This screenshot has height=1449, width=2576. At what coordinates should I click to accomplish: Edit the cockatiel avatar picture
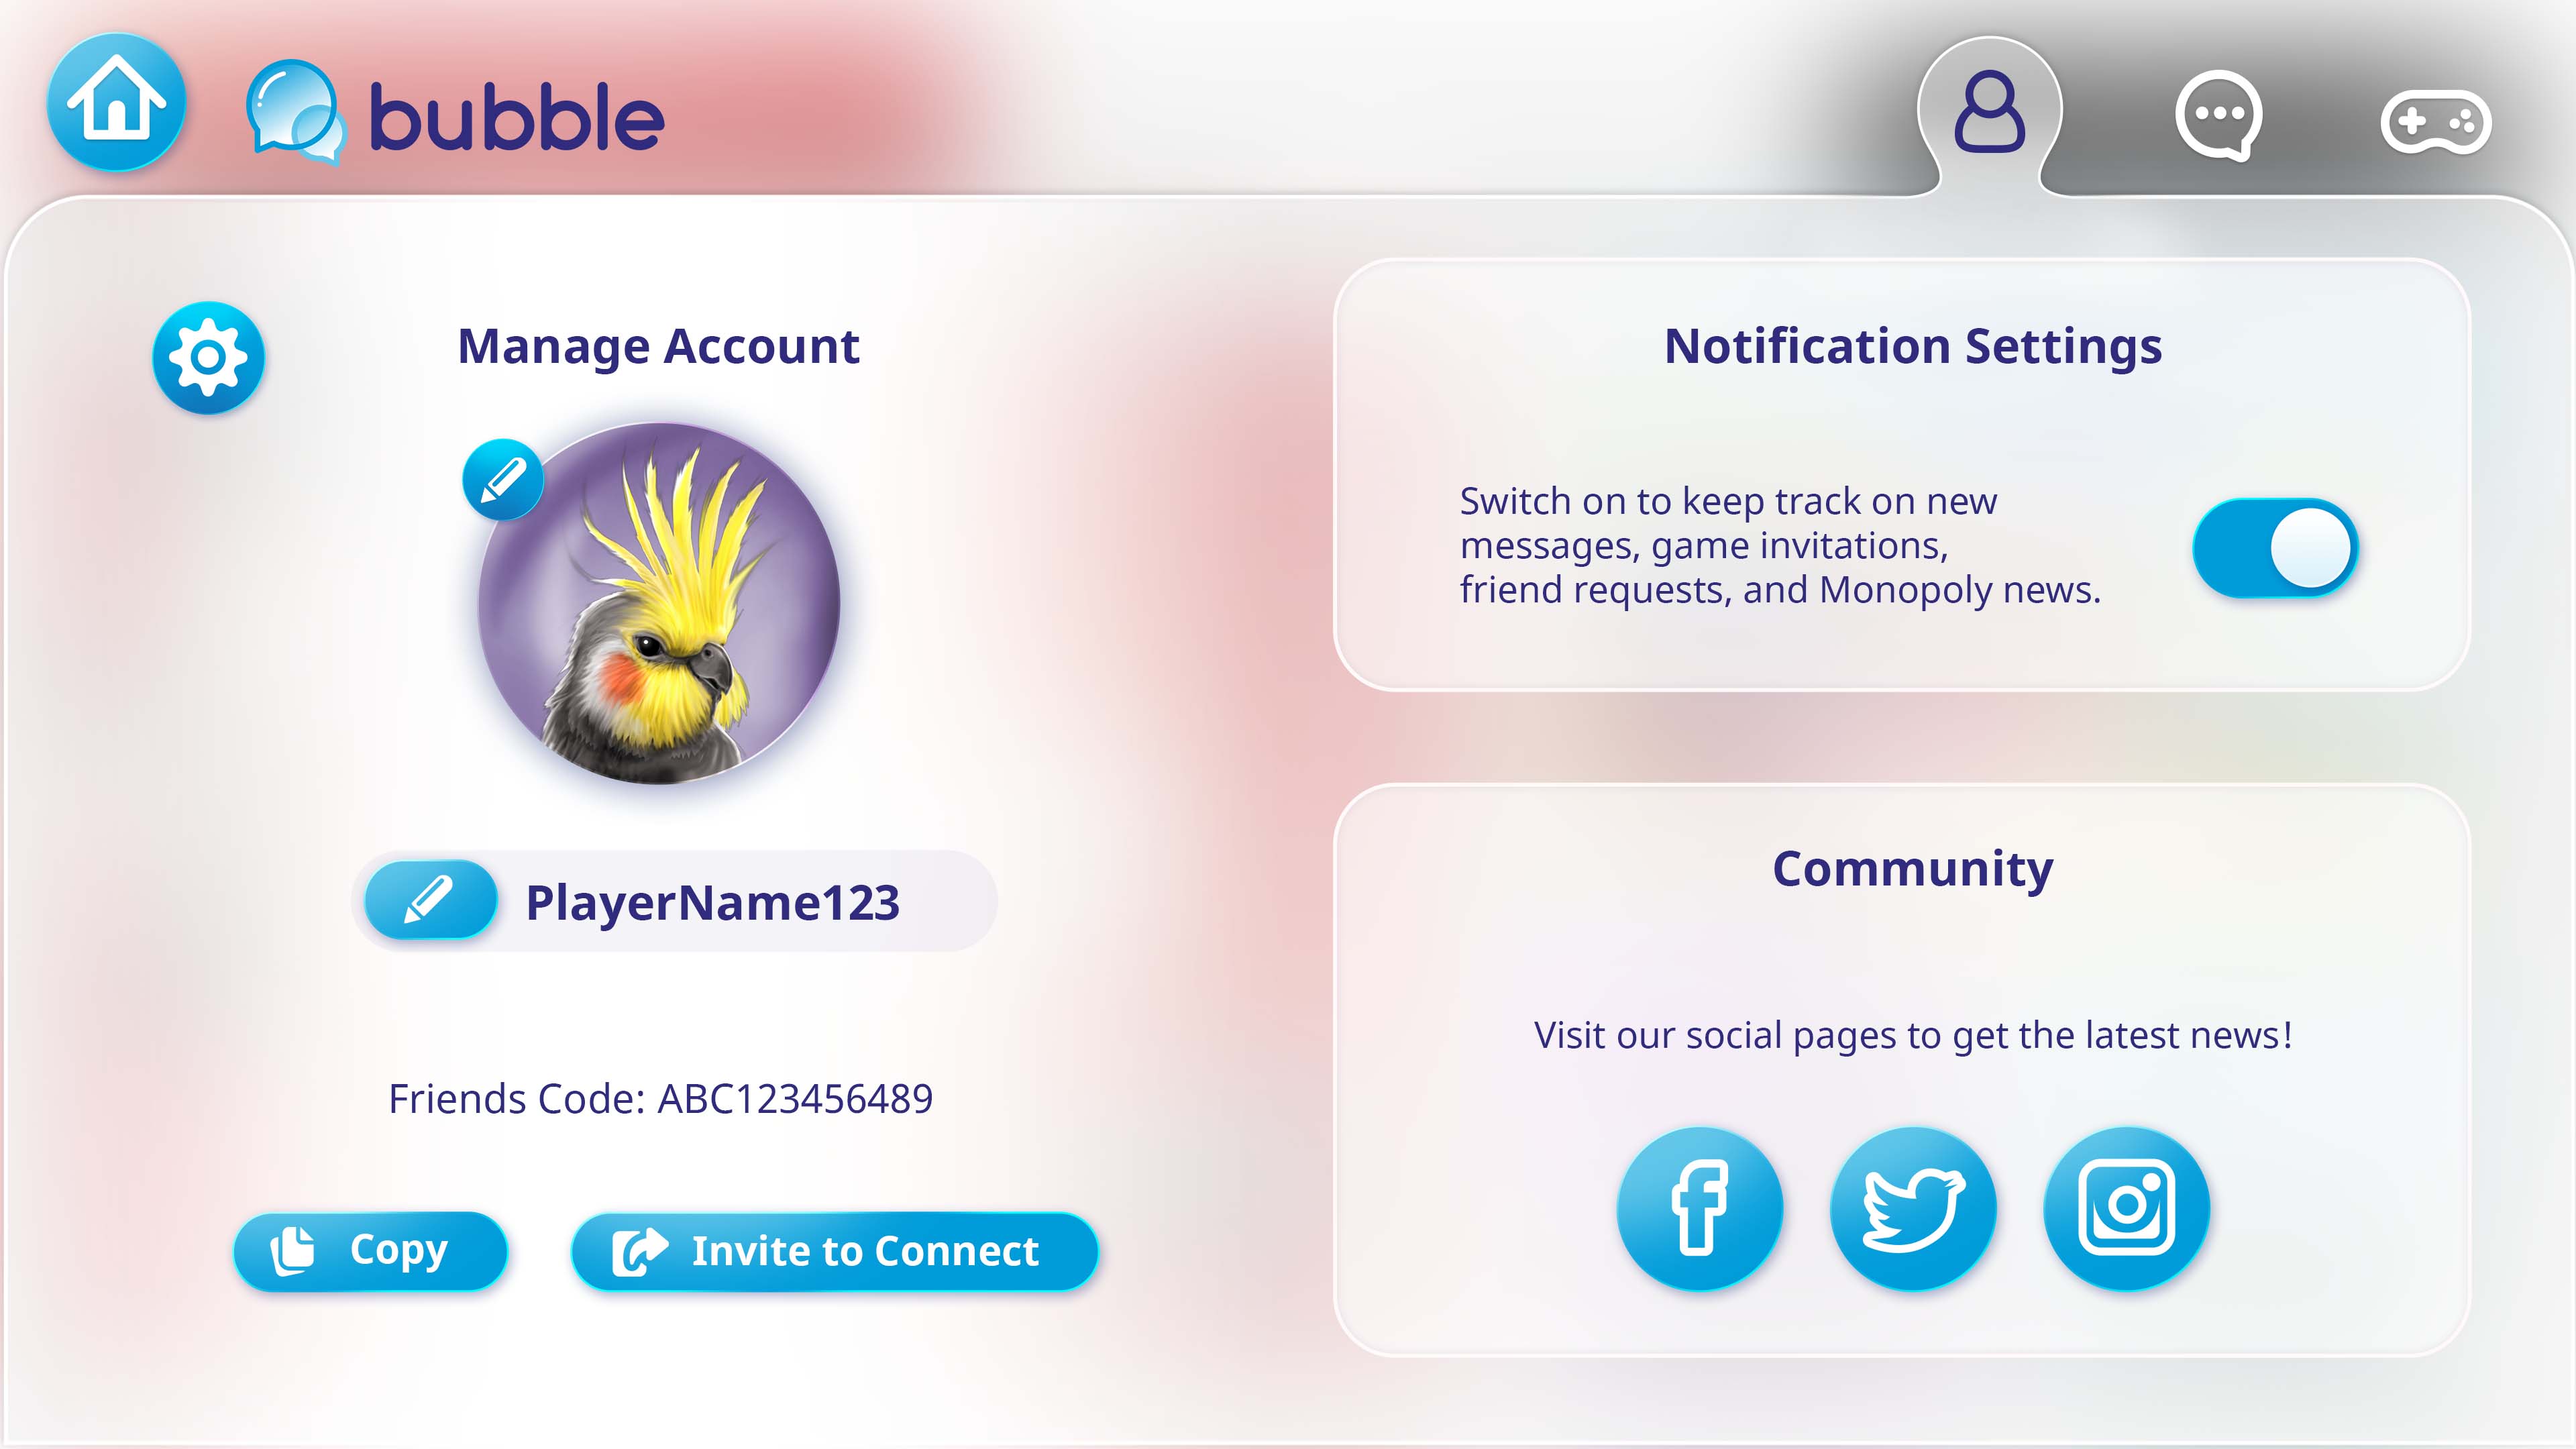(x=503, y=479)
